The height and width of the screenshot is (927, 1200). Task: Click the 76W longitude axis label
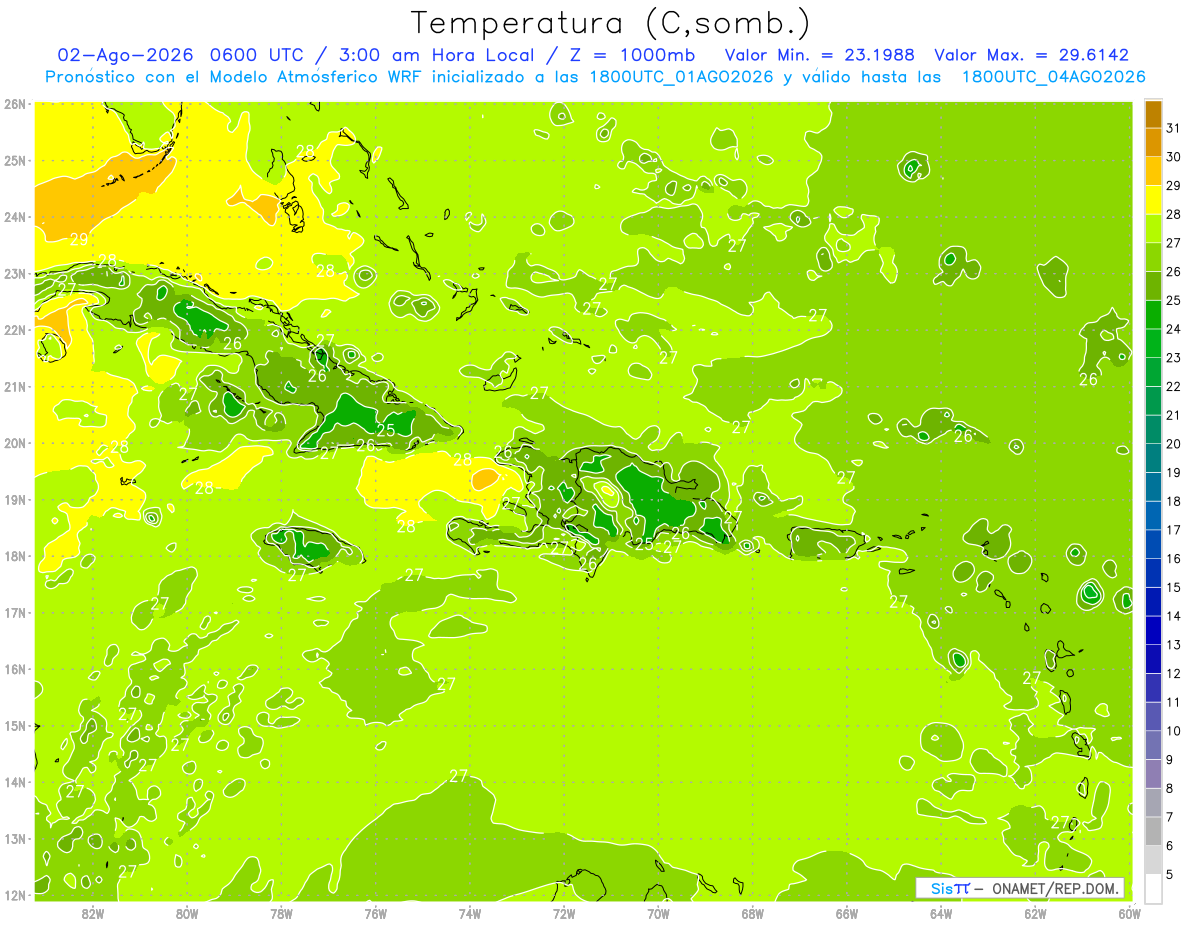point(375,913)
